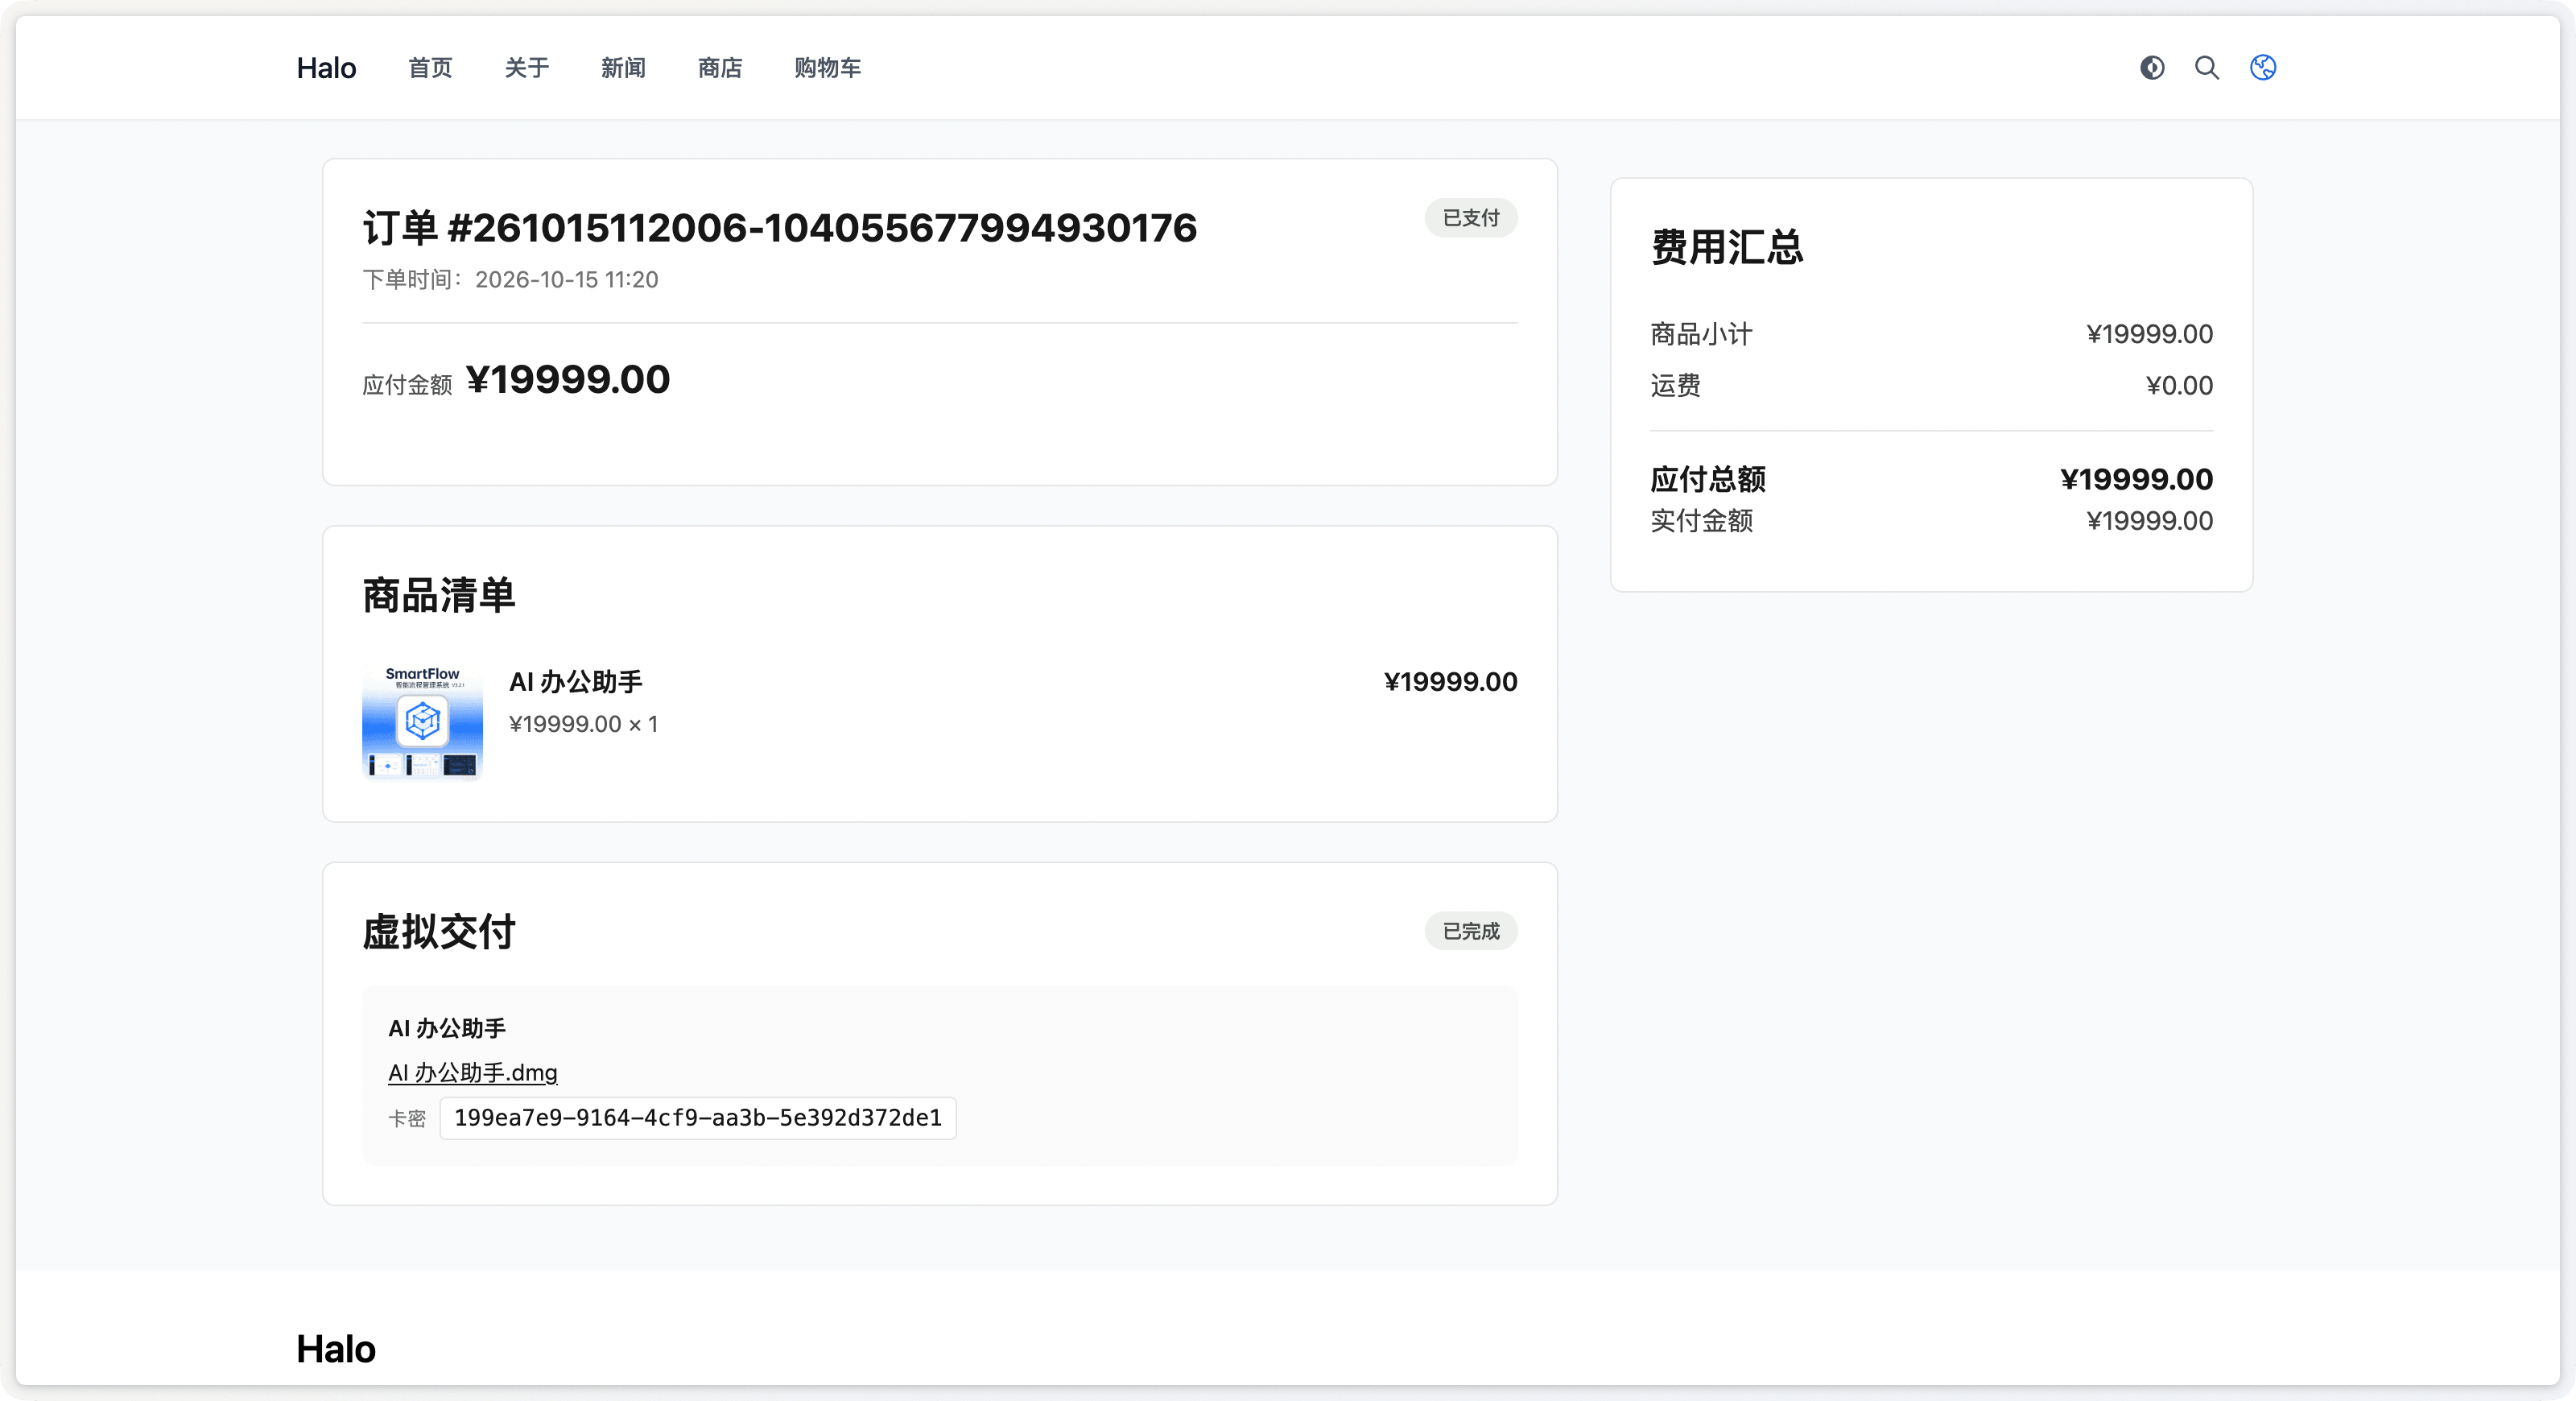Image resolution: width=2576 pixels, height=1401 pixels.
Task: Click the 已支付 status badge
Action: 1471,218
